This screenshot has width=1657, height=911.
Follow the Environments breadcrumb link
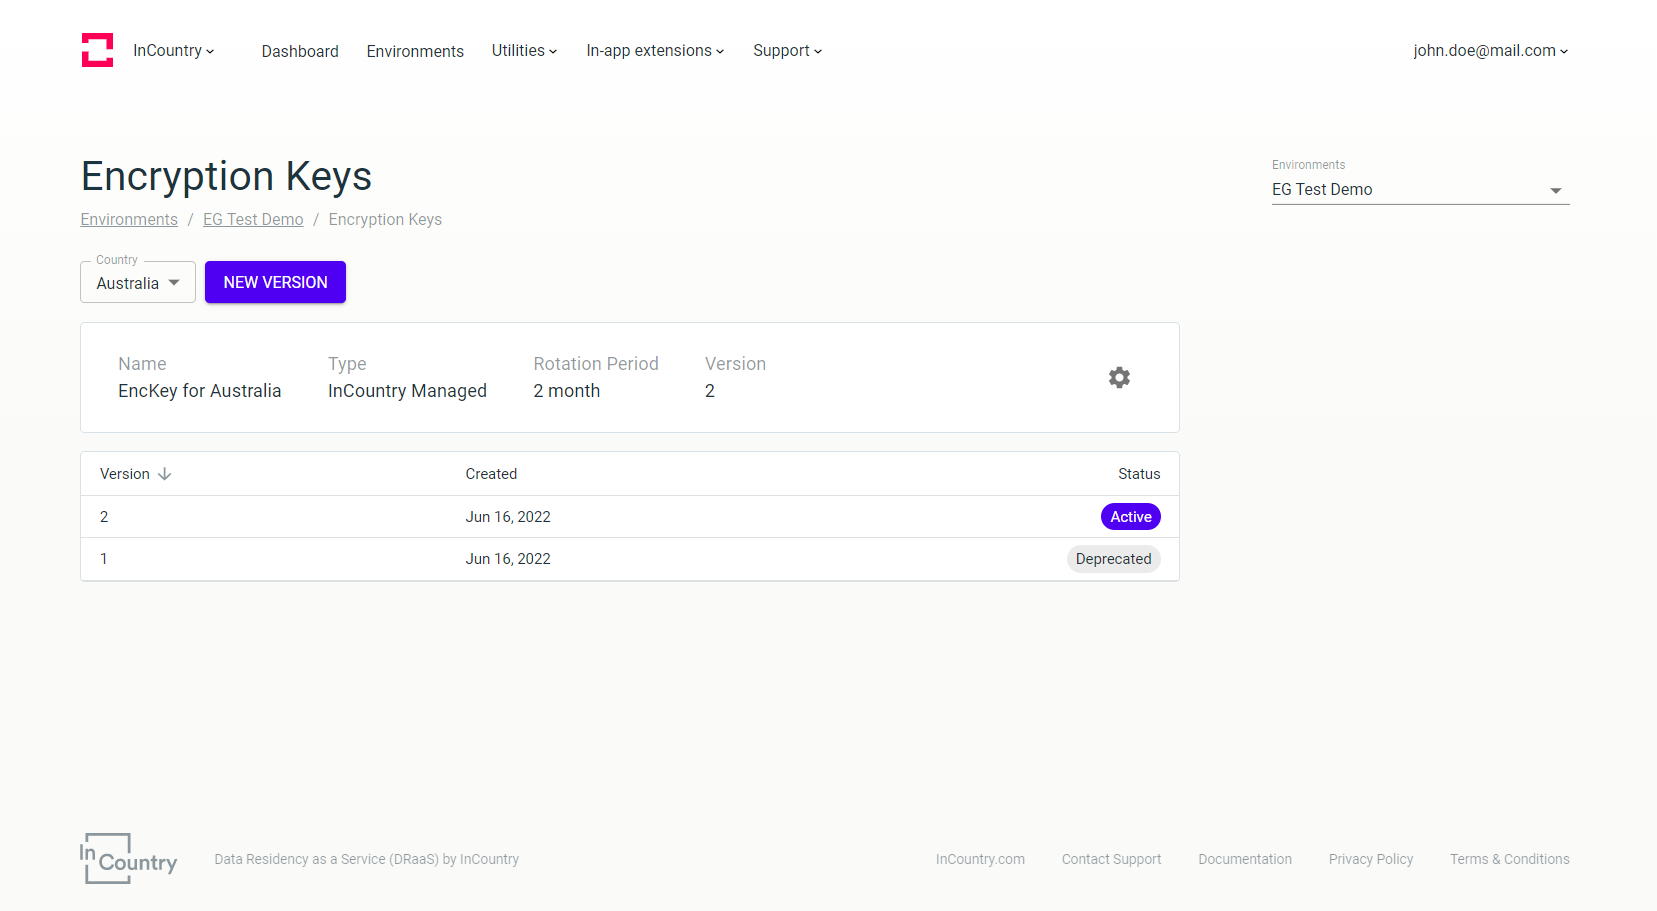point(129,220)
